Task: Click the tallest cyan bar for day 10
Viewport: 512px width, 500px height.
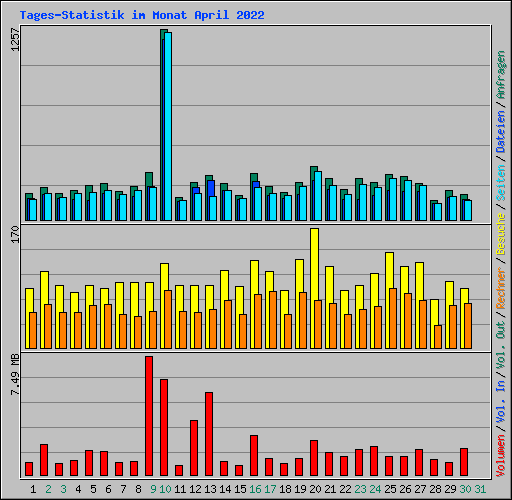Action: 168,126
